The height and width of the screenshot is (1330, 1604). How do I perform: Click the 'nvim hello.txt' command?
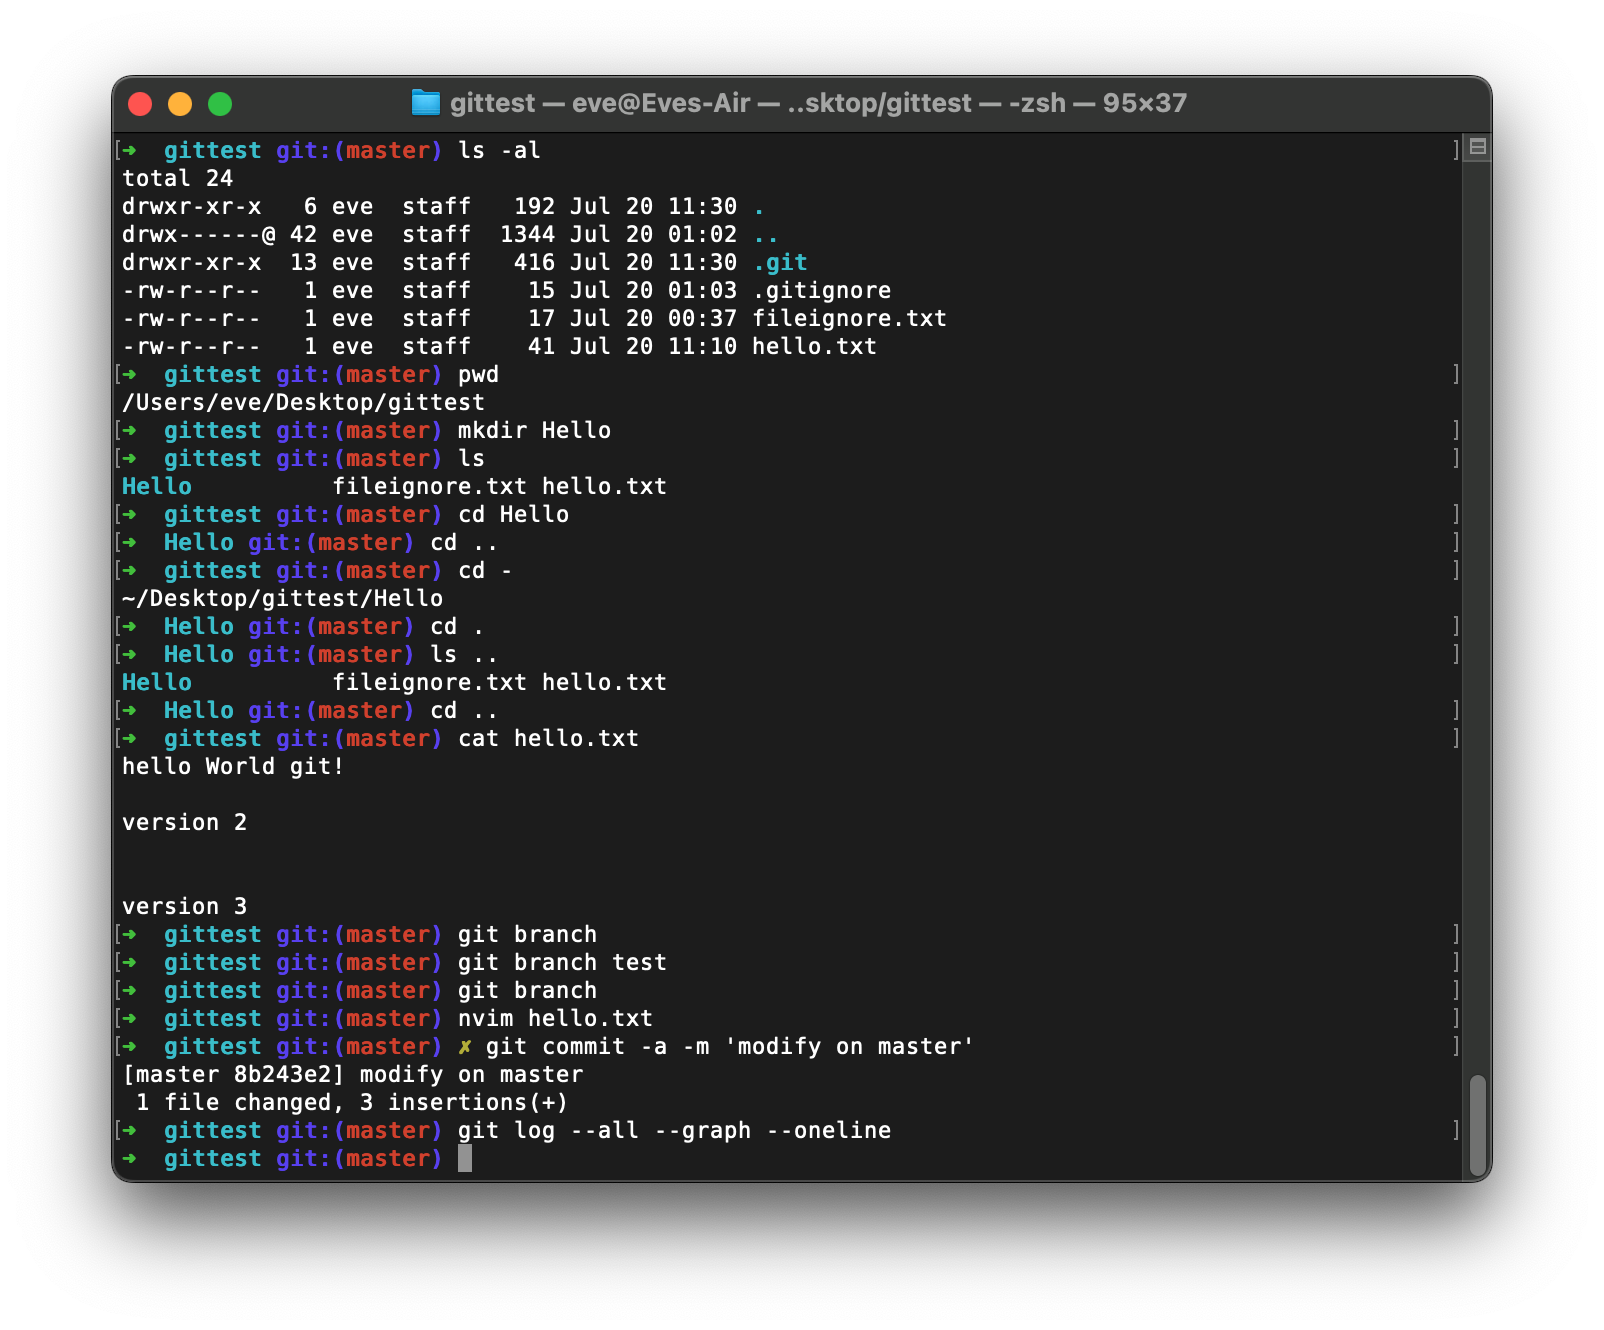[x=555, y=1018]
